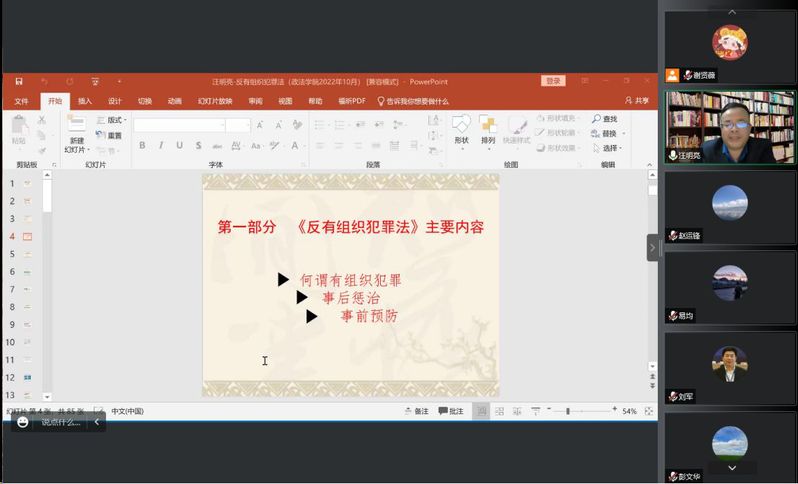Expand the font name combo box
The image size is (798, 484).
coord(218,125)
